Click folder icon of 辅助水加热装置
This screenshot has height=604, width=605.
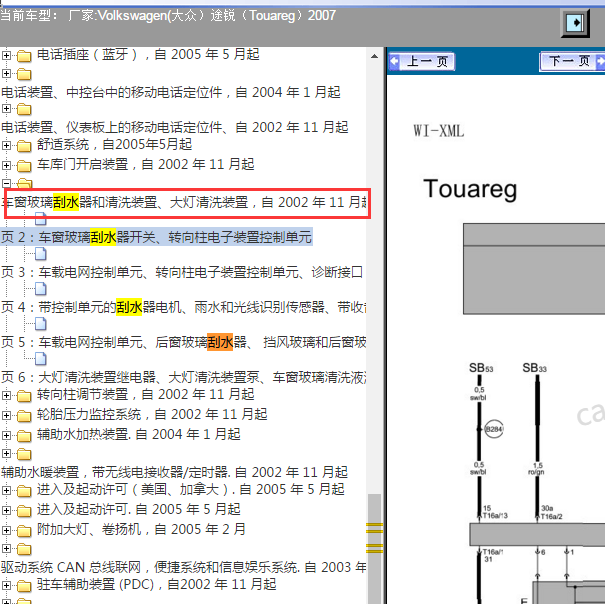pyautogui.click(x=24, y=436)
